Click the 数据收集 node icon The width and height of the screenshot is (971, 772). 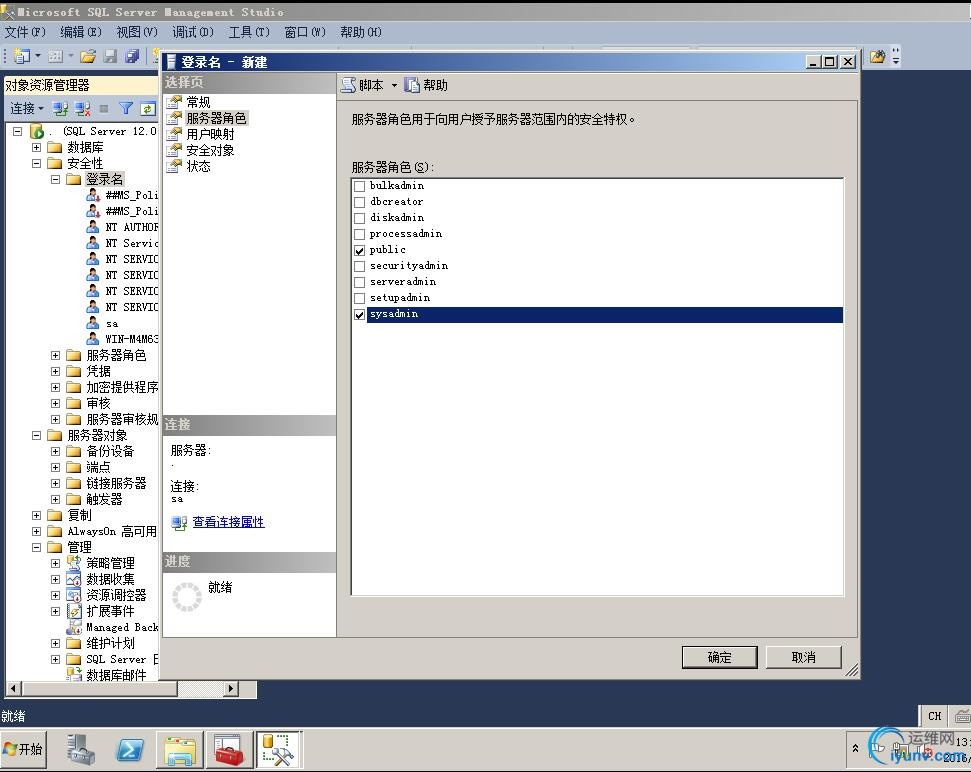point(74,579)
